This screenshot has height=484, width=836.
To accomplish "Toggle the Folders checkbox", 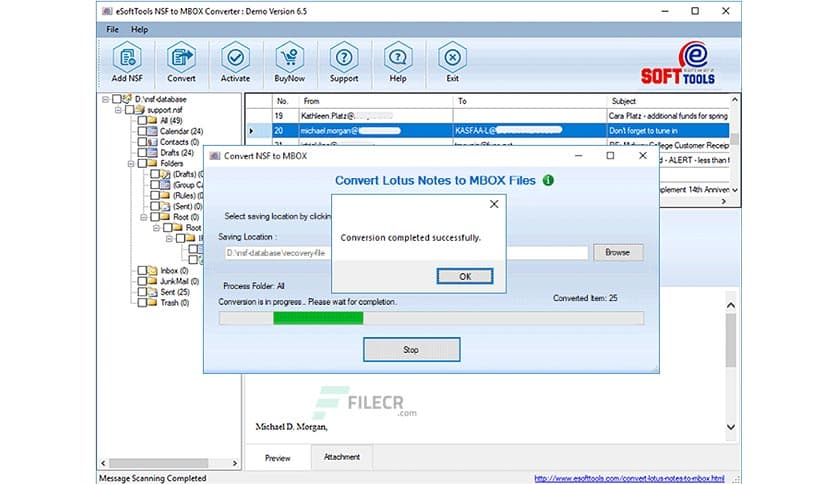I will coord(142,163).
